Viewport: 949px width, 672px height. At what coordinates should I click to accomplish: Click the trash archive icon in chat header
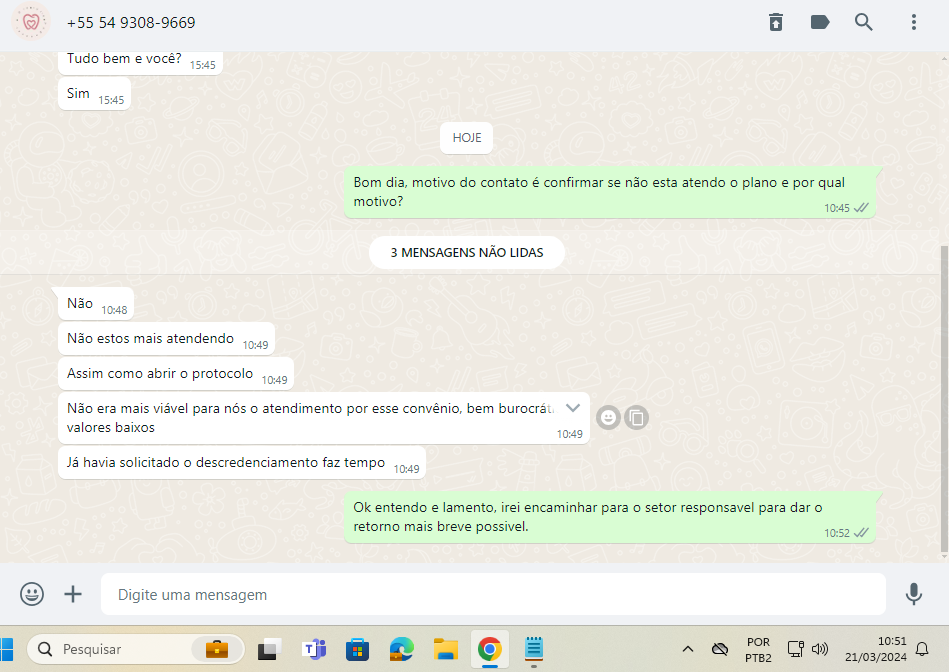(x=776, y=22)
